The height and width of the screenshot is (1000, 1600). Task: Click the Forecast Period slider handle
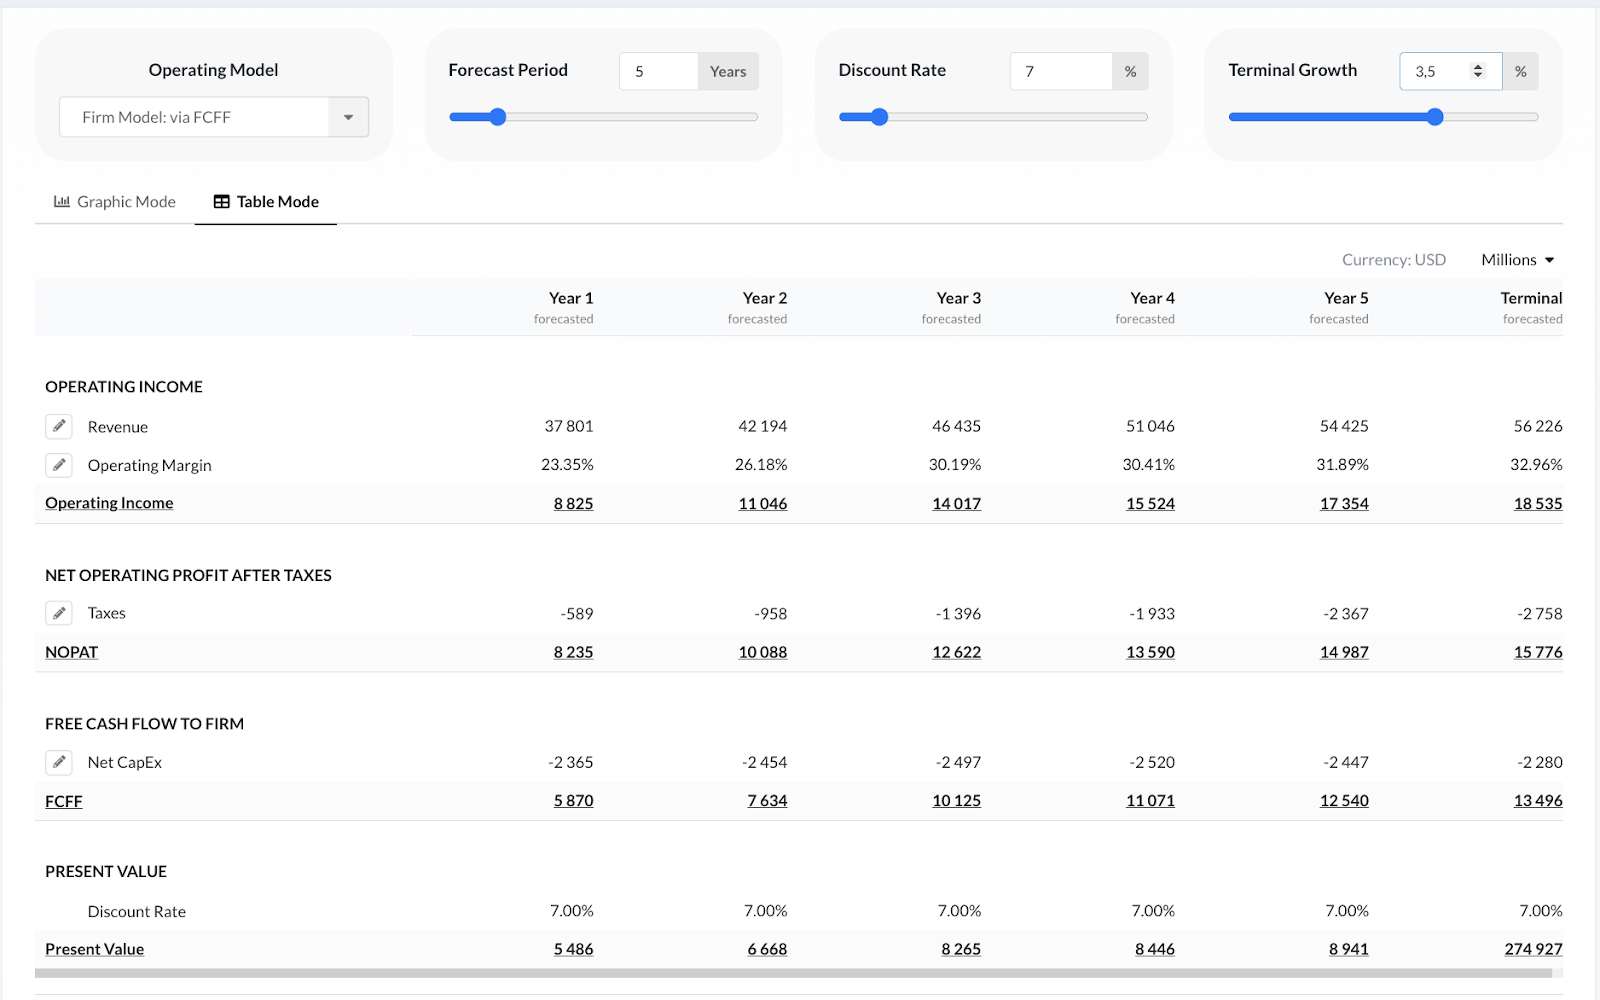pyautogui.click(x=497, y=117)
